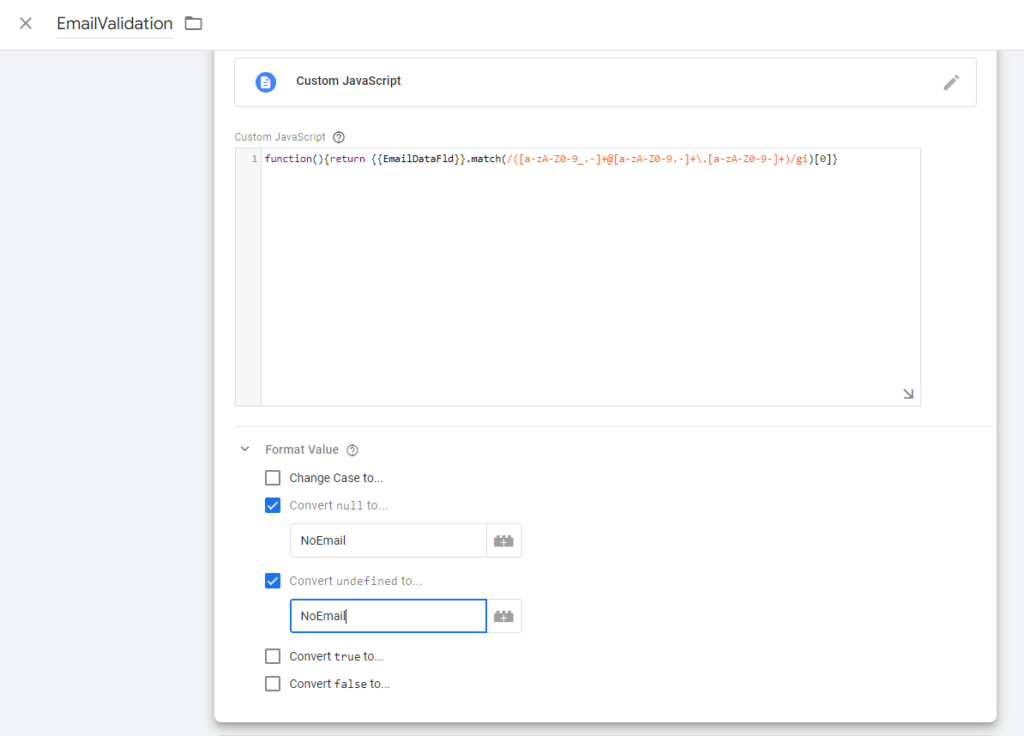The width and height of the screenshot is (1024, 736).
Task: Insert variable for Convert null value
Action: [x=504, y=541]
